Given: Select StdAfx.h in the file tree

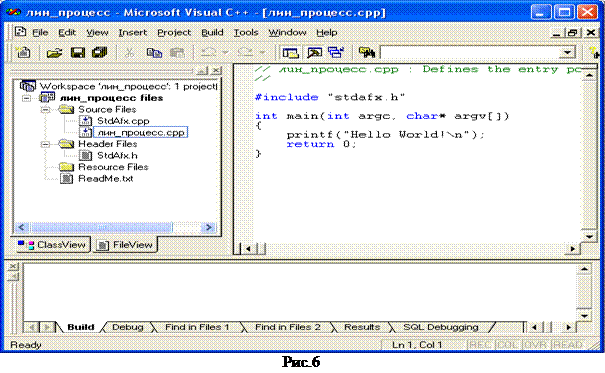Looking at the screenshot, I should tap(117, 155).
